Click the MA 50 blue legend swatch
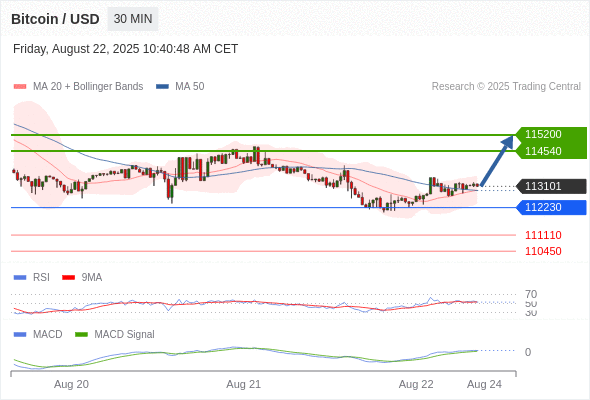Viewport: 590px width, 400px height. click(x=162, y=87)
